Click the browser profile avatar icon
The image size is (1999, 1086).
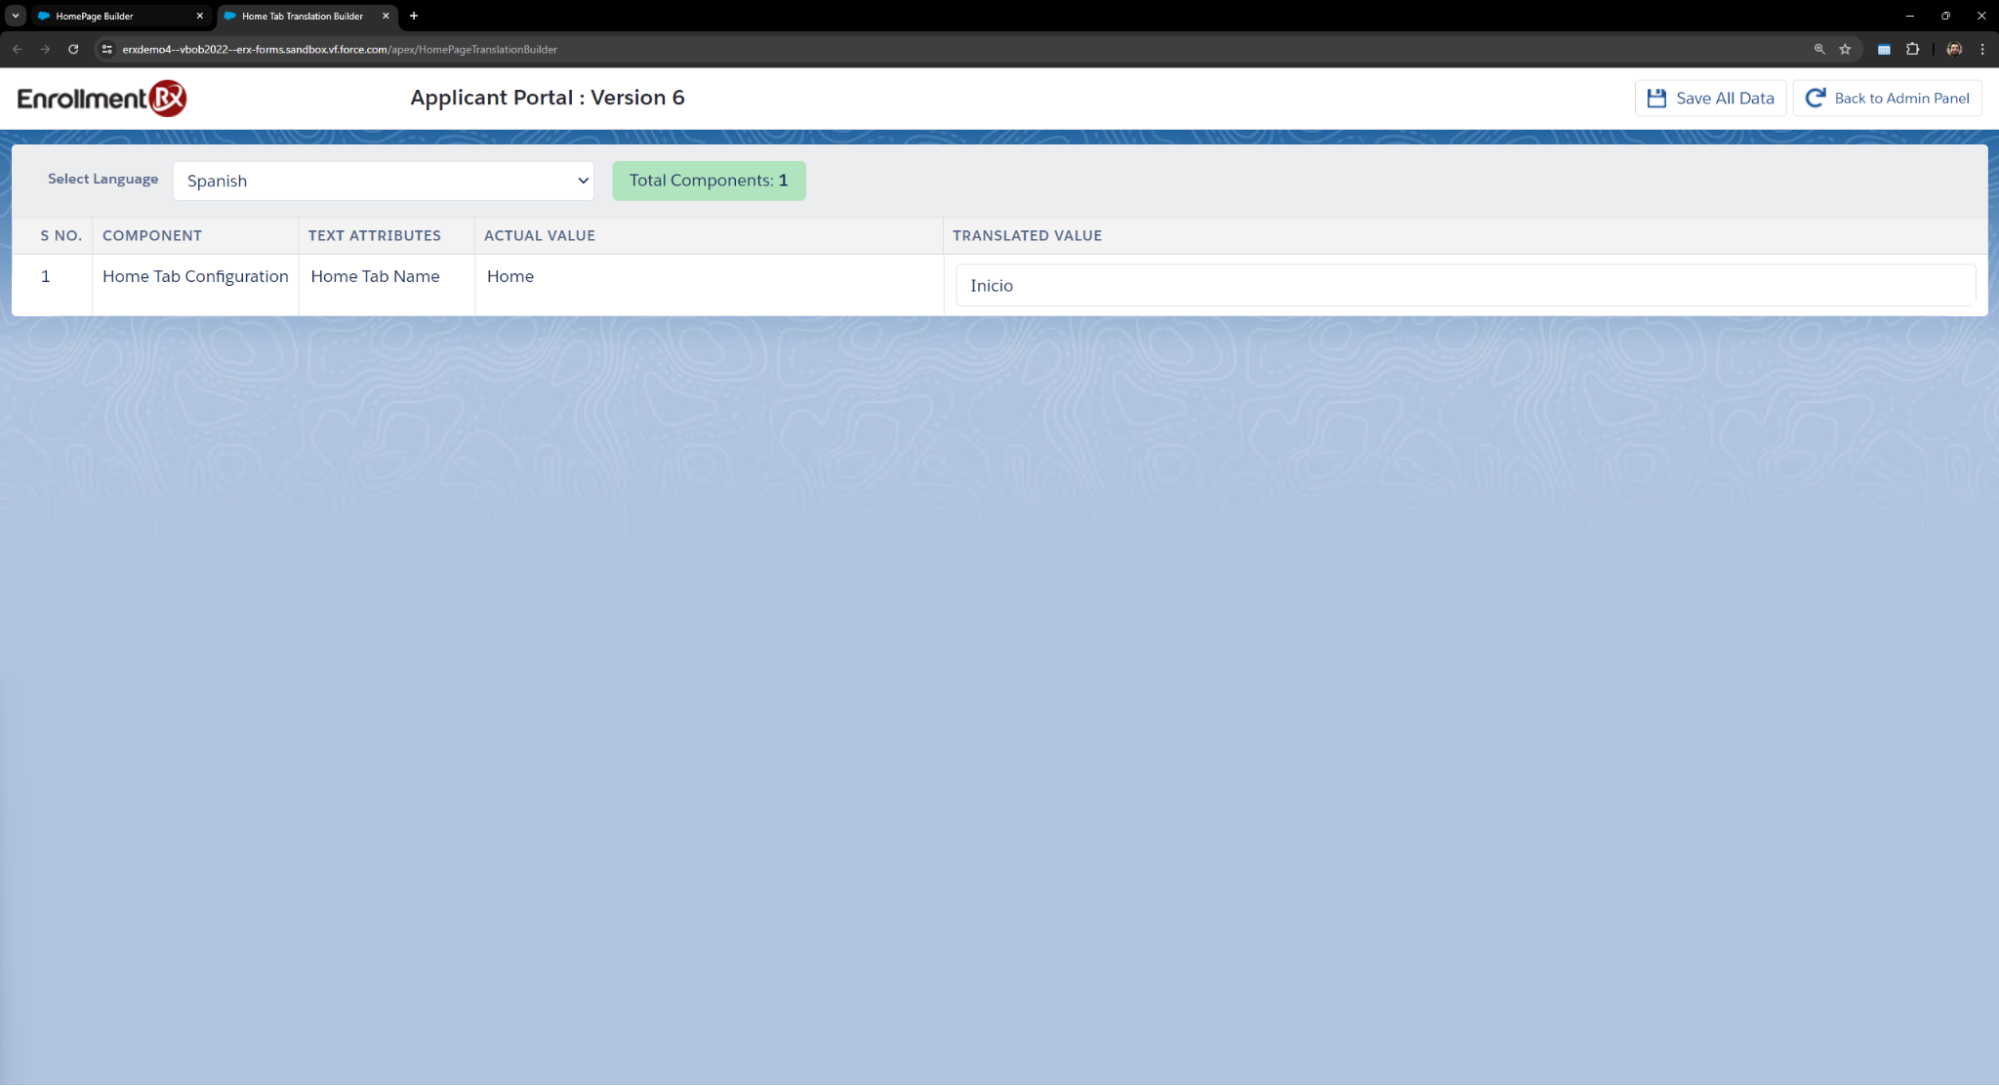[1953, 49]
